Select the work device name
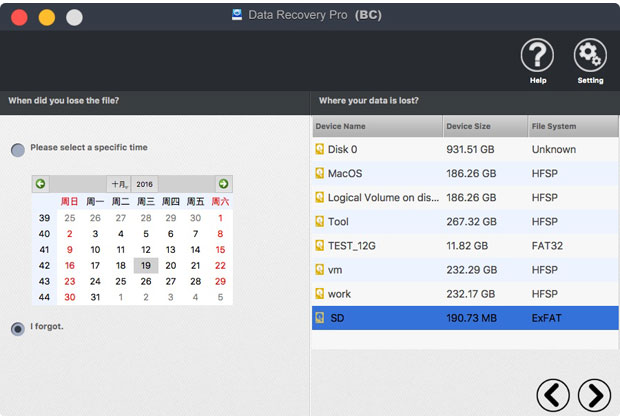This screenshot has height=420, width=620. pyautogui.click(x=339, y=294)
